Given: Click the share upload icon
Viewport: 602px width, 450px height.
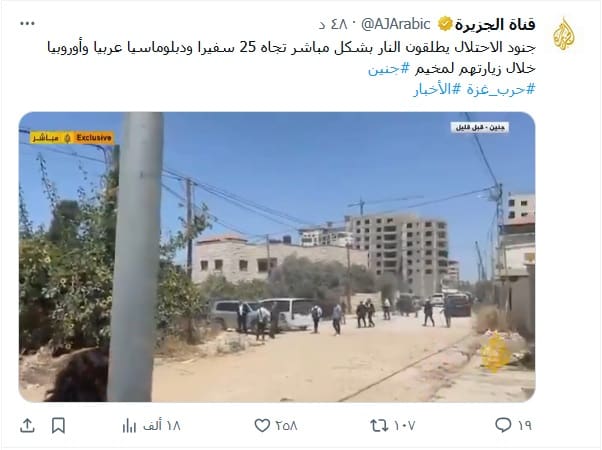Looking at the screenshot, I should click(27, 425).
